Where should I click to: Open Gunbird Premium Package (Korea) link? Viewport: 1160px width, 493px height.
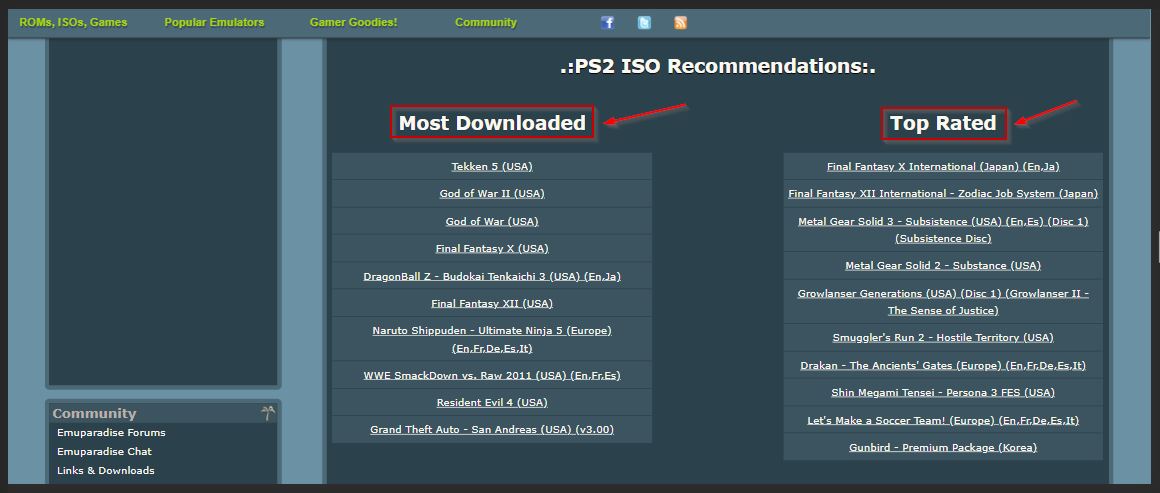click(x=943, y=448)
